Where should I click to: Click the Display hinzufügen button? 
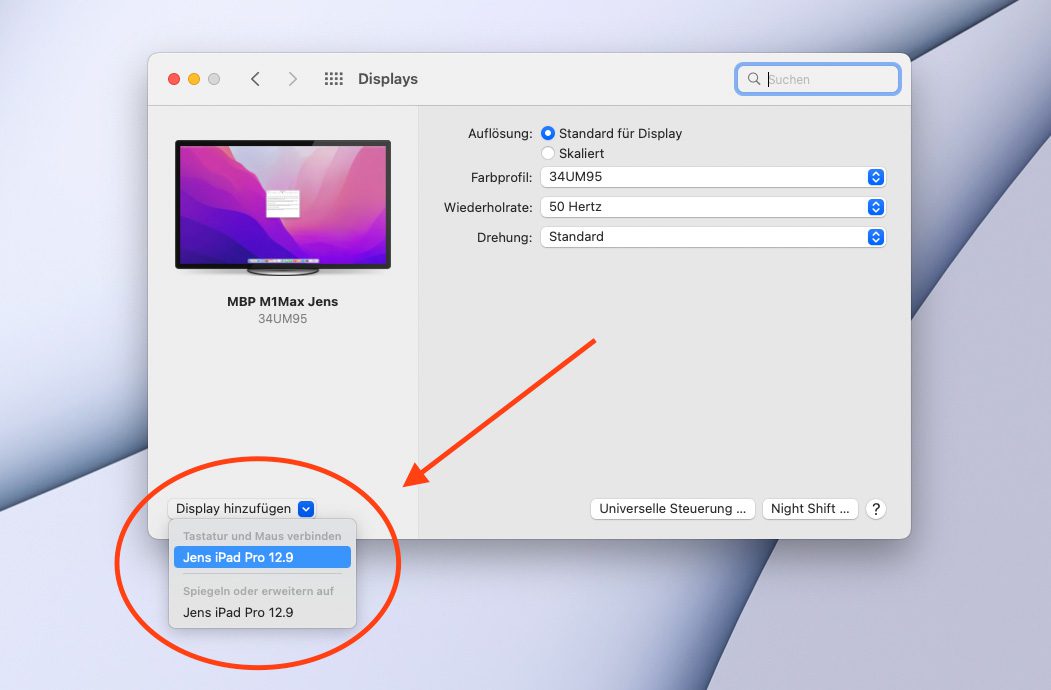point(241,509)
